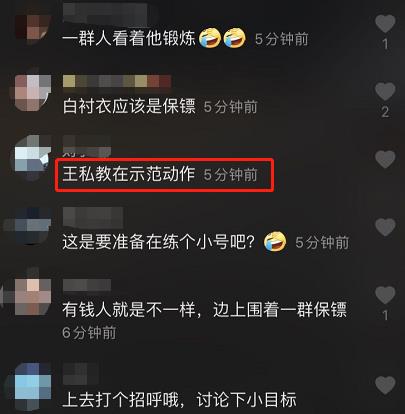Reply to comment 王私教在示范动作
The height and width of the screenshot is (414, 405).
tap(129, 174)
